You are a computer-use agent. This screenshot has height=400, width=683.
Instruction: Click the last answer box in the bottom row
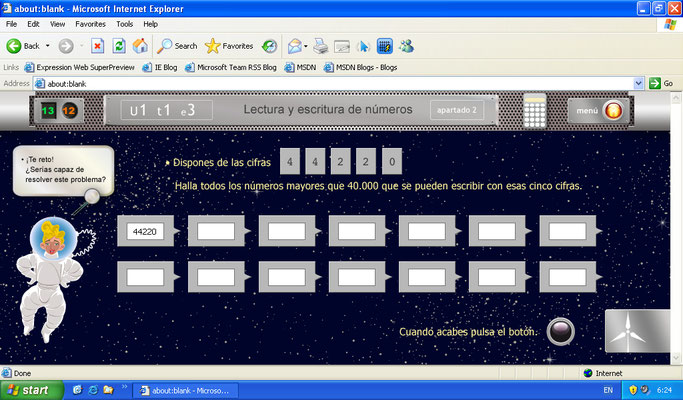tap(568, 277)
